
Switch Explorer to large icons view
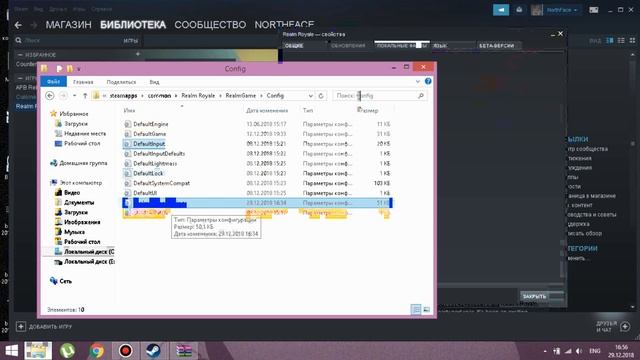[x=427, y=309]
